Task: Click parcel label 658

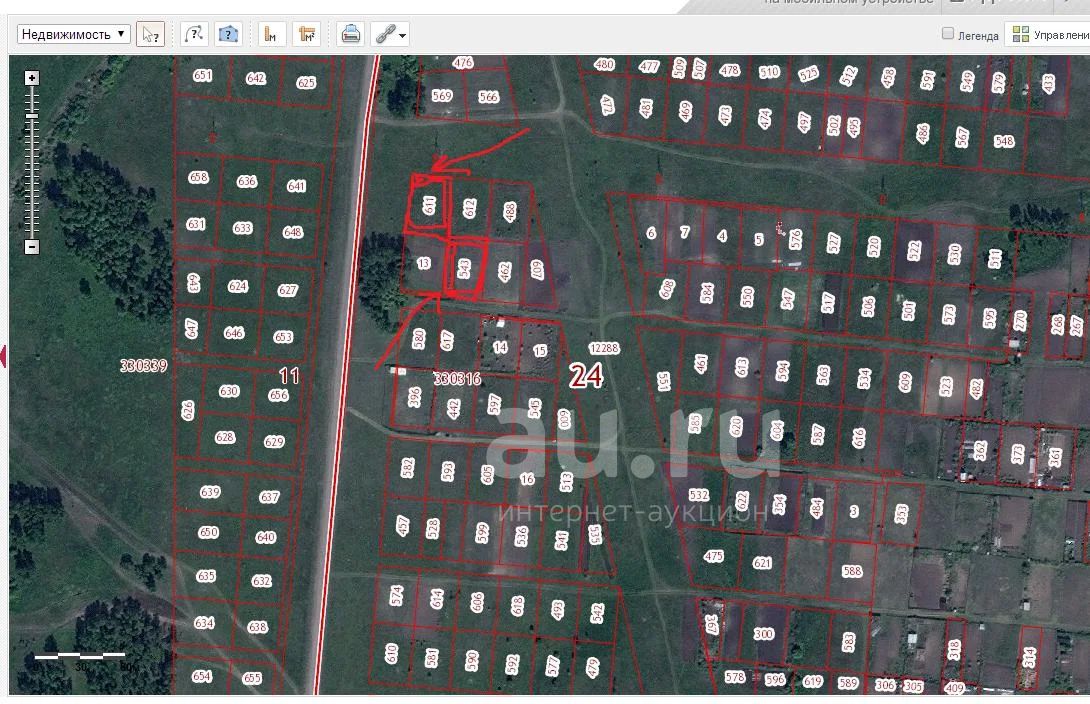Action: pos(198,177)
